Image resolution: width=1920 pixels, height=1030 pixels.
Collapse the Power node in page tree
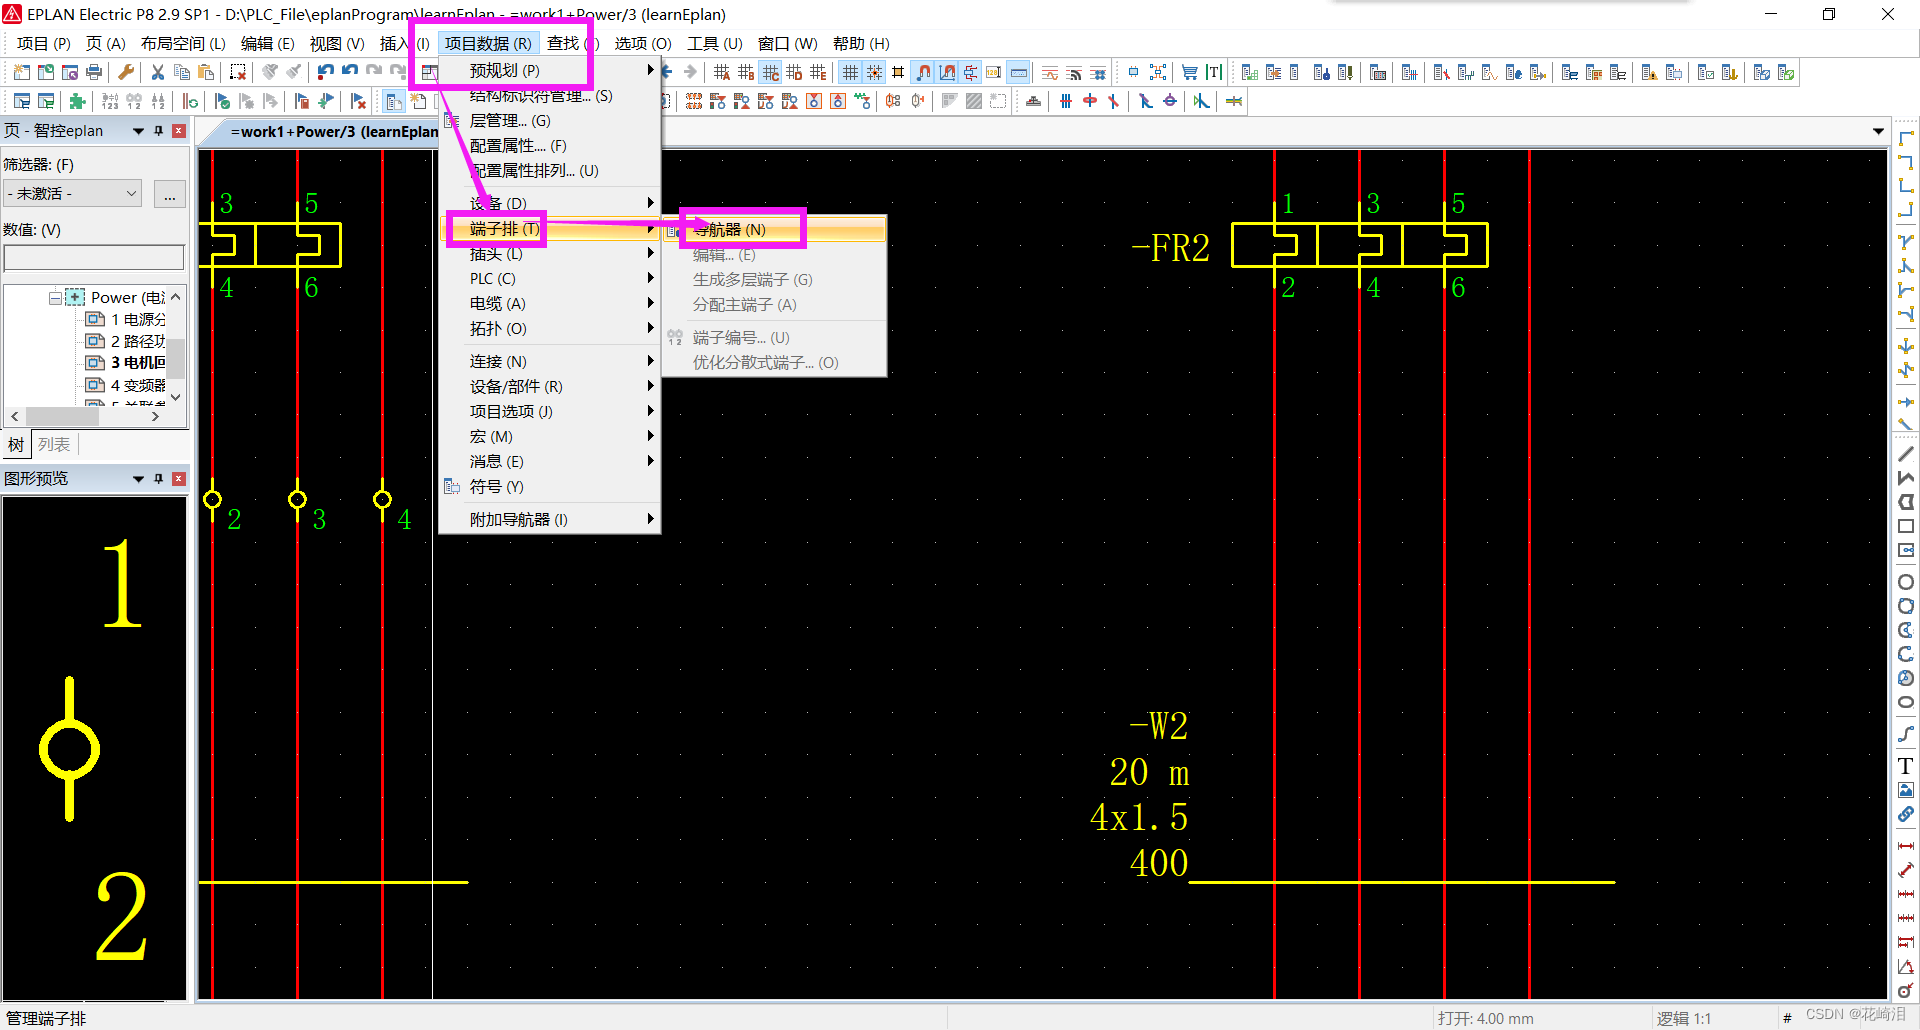tap(56, 298)
